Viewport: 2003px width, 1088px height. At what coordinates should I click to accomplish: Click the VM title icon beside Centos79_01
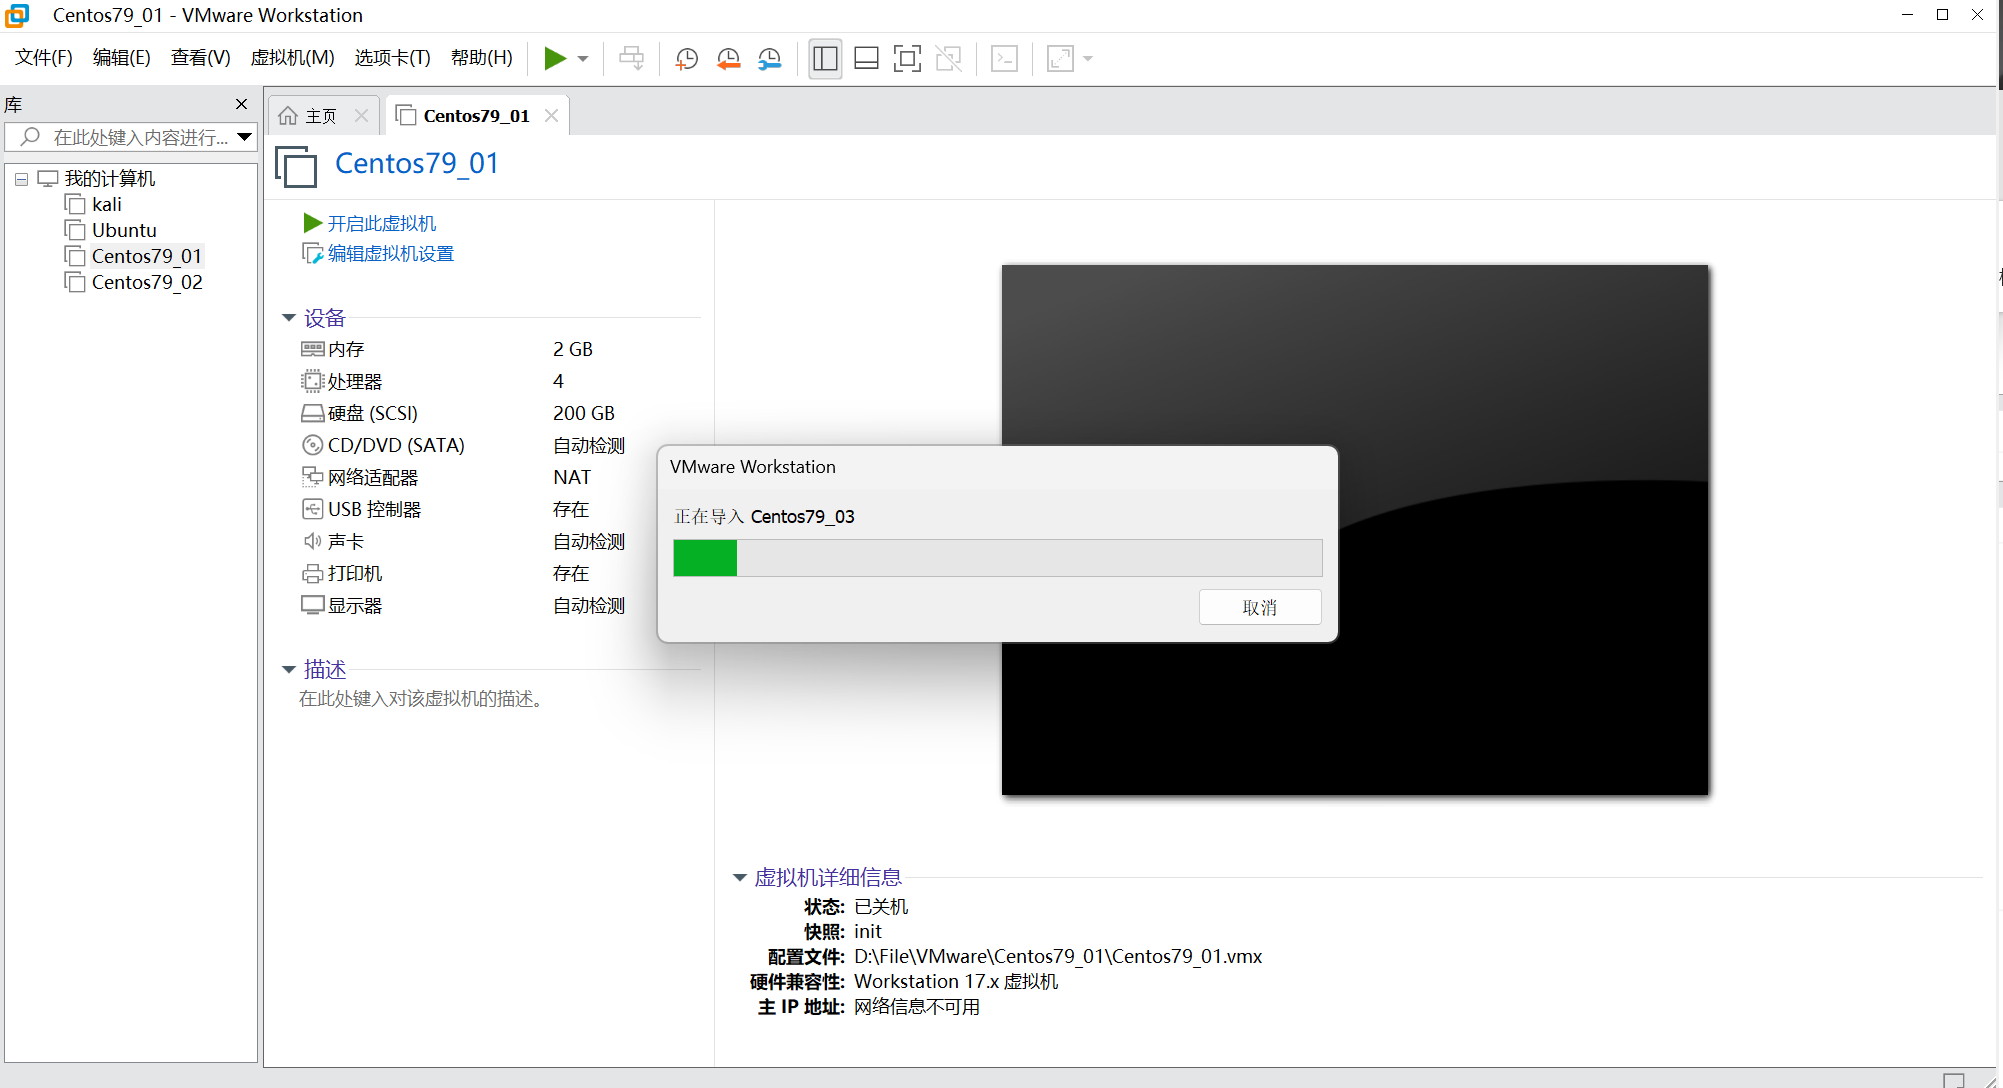pos(296,166)
